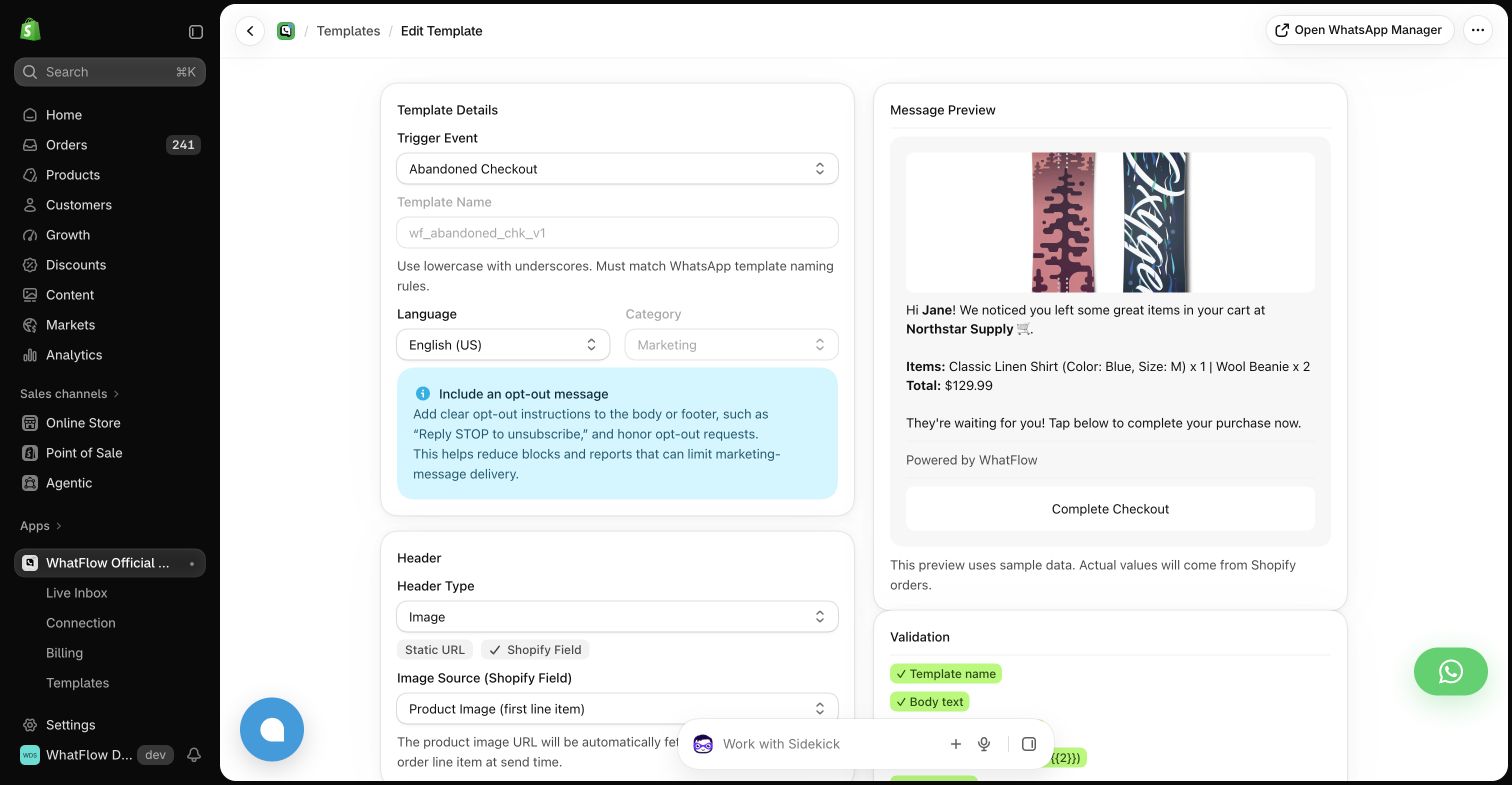This screenshot has height=785, width=1512.
Task: Open the Trigger Event dropdown
Action: 617,169
